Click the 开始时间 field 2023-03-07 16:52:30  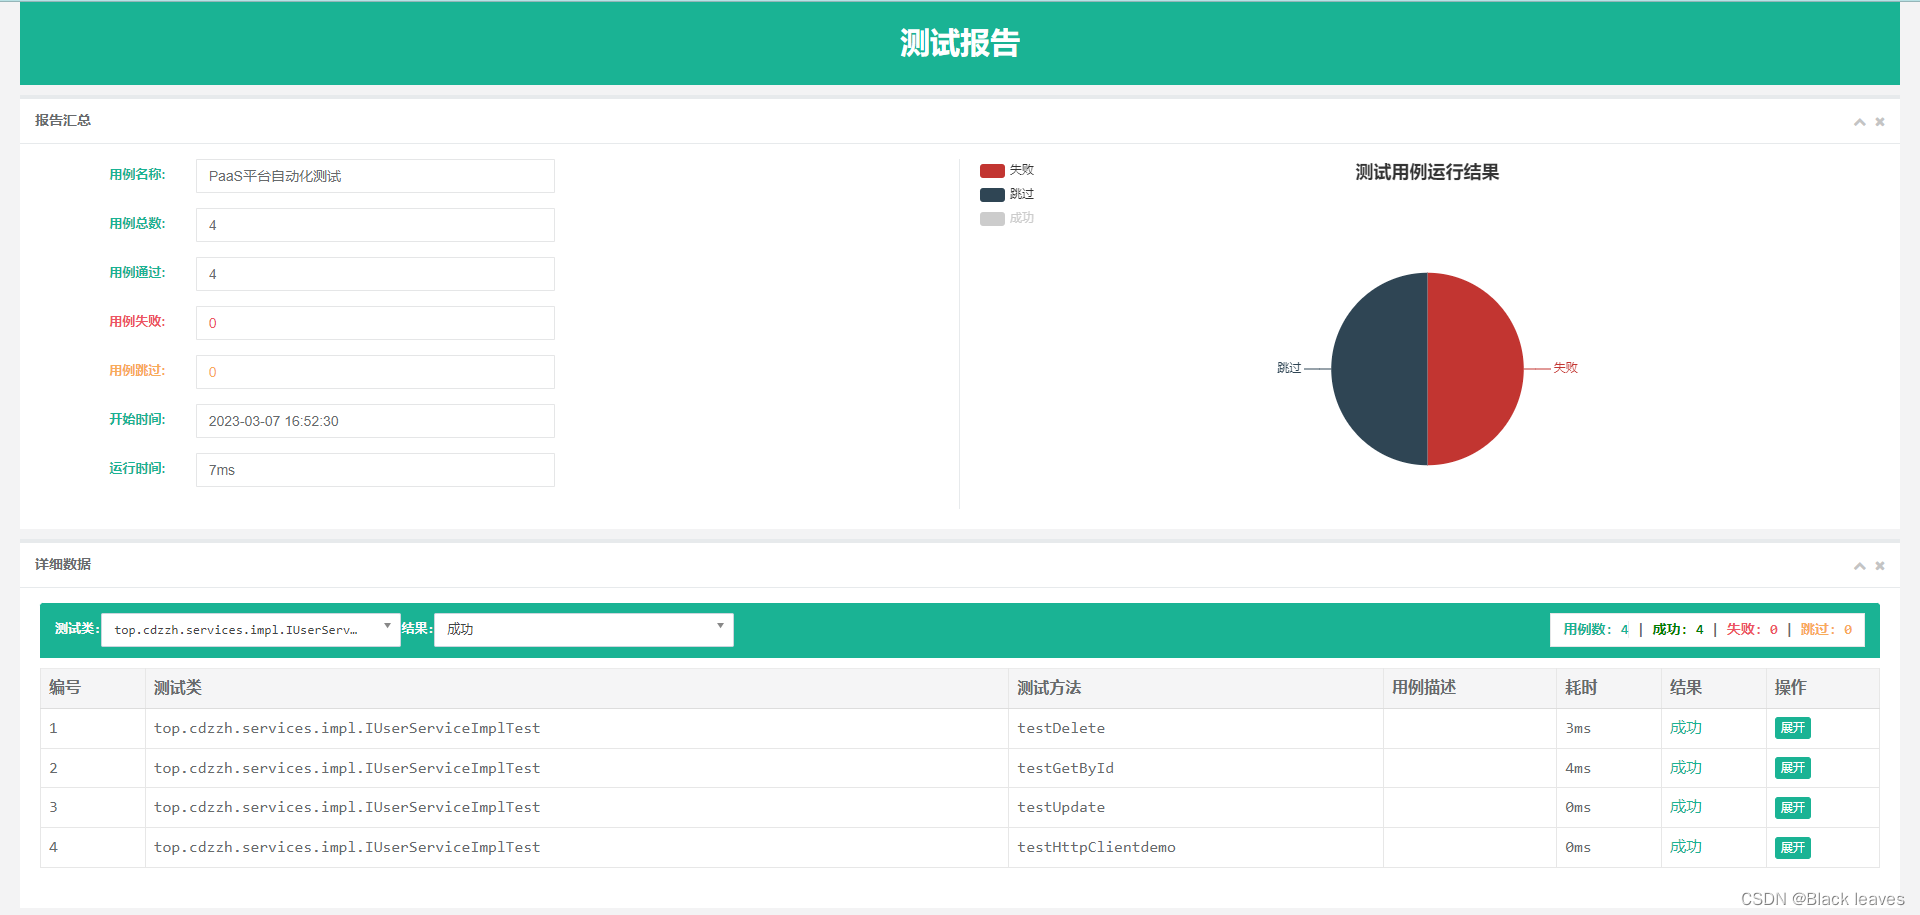375,421
